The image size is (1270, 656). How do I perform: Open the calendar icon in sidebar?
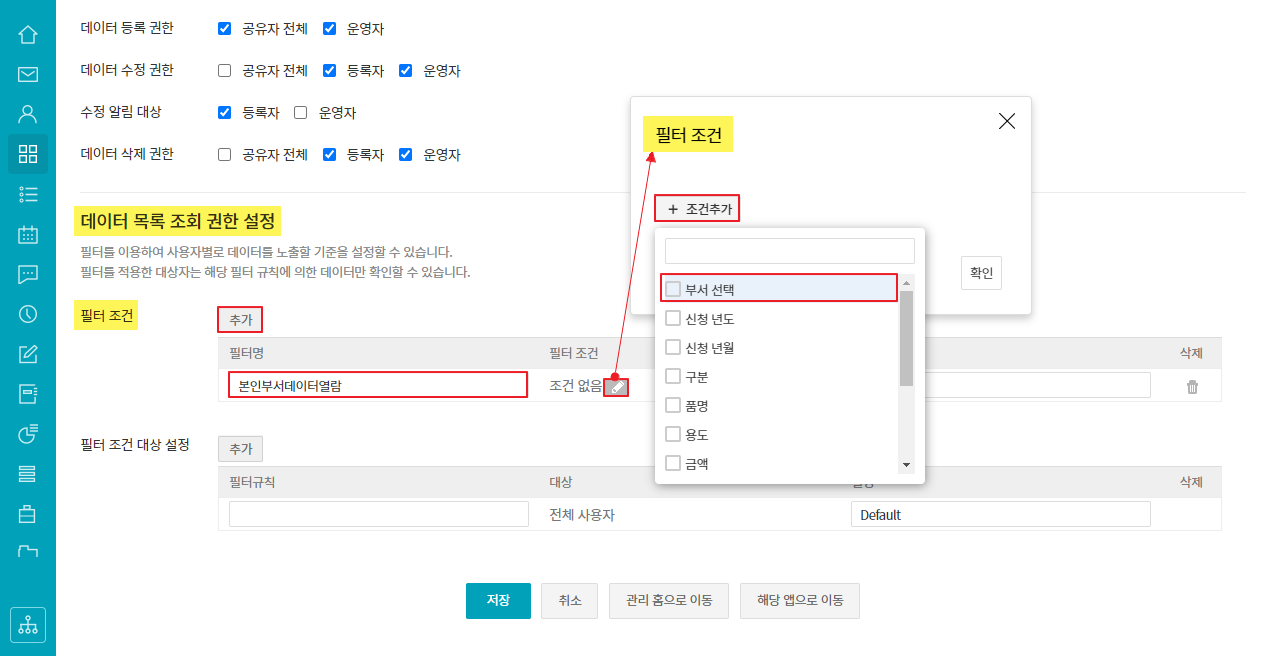point(28,235)
